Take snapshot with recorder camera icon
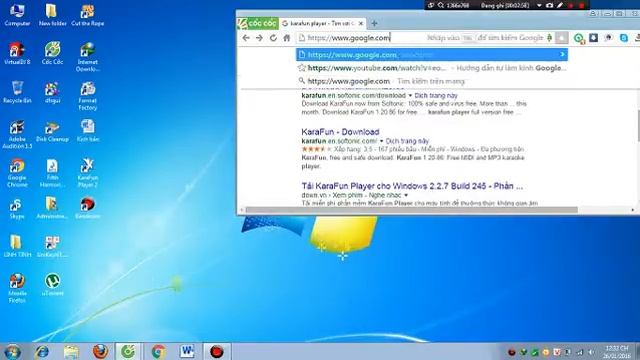Viewport: 640px width, 360px height. (549, 6)
